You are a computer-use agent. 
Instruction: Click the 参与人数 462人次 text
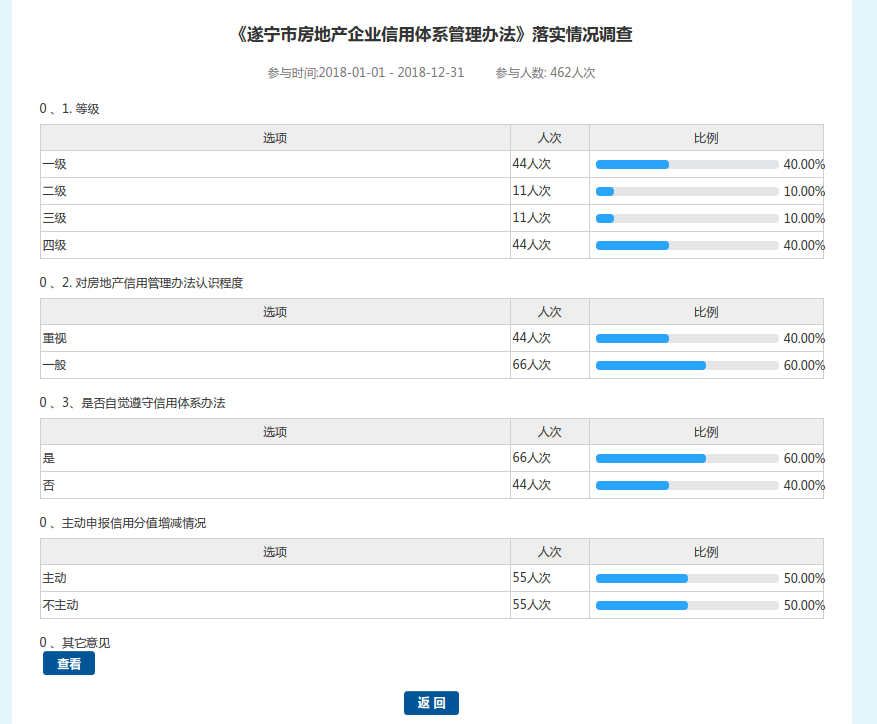coord(545,73)
